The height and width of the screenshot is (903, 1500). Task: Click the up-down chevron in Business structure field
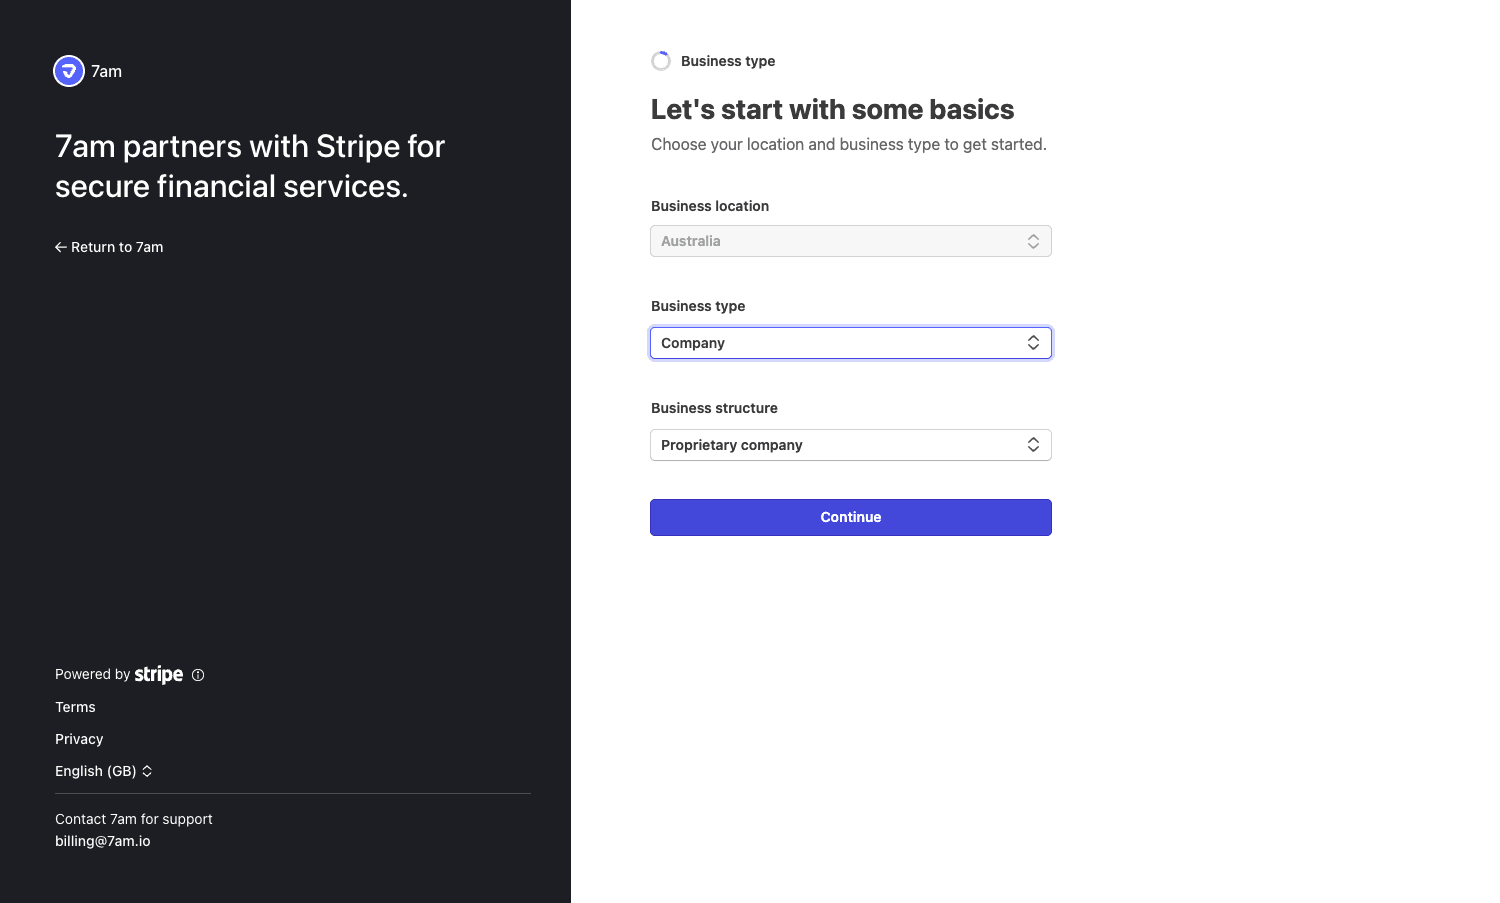(1033, 445)
